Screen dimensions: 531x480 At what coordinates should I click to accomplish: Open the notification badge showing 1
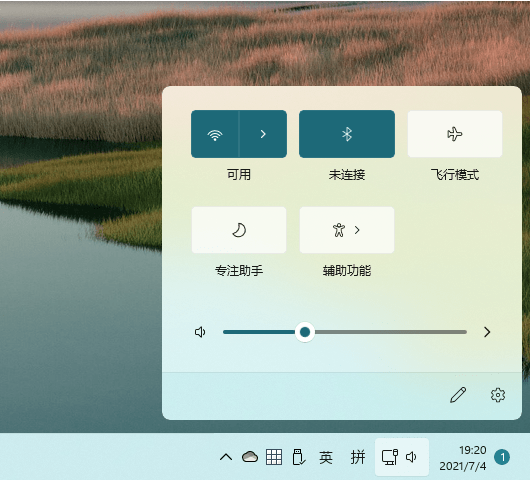(502, 457)
